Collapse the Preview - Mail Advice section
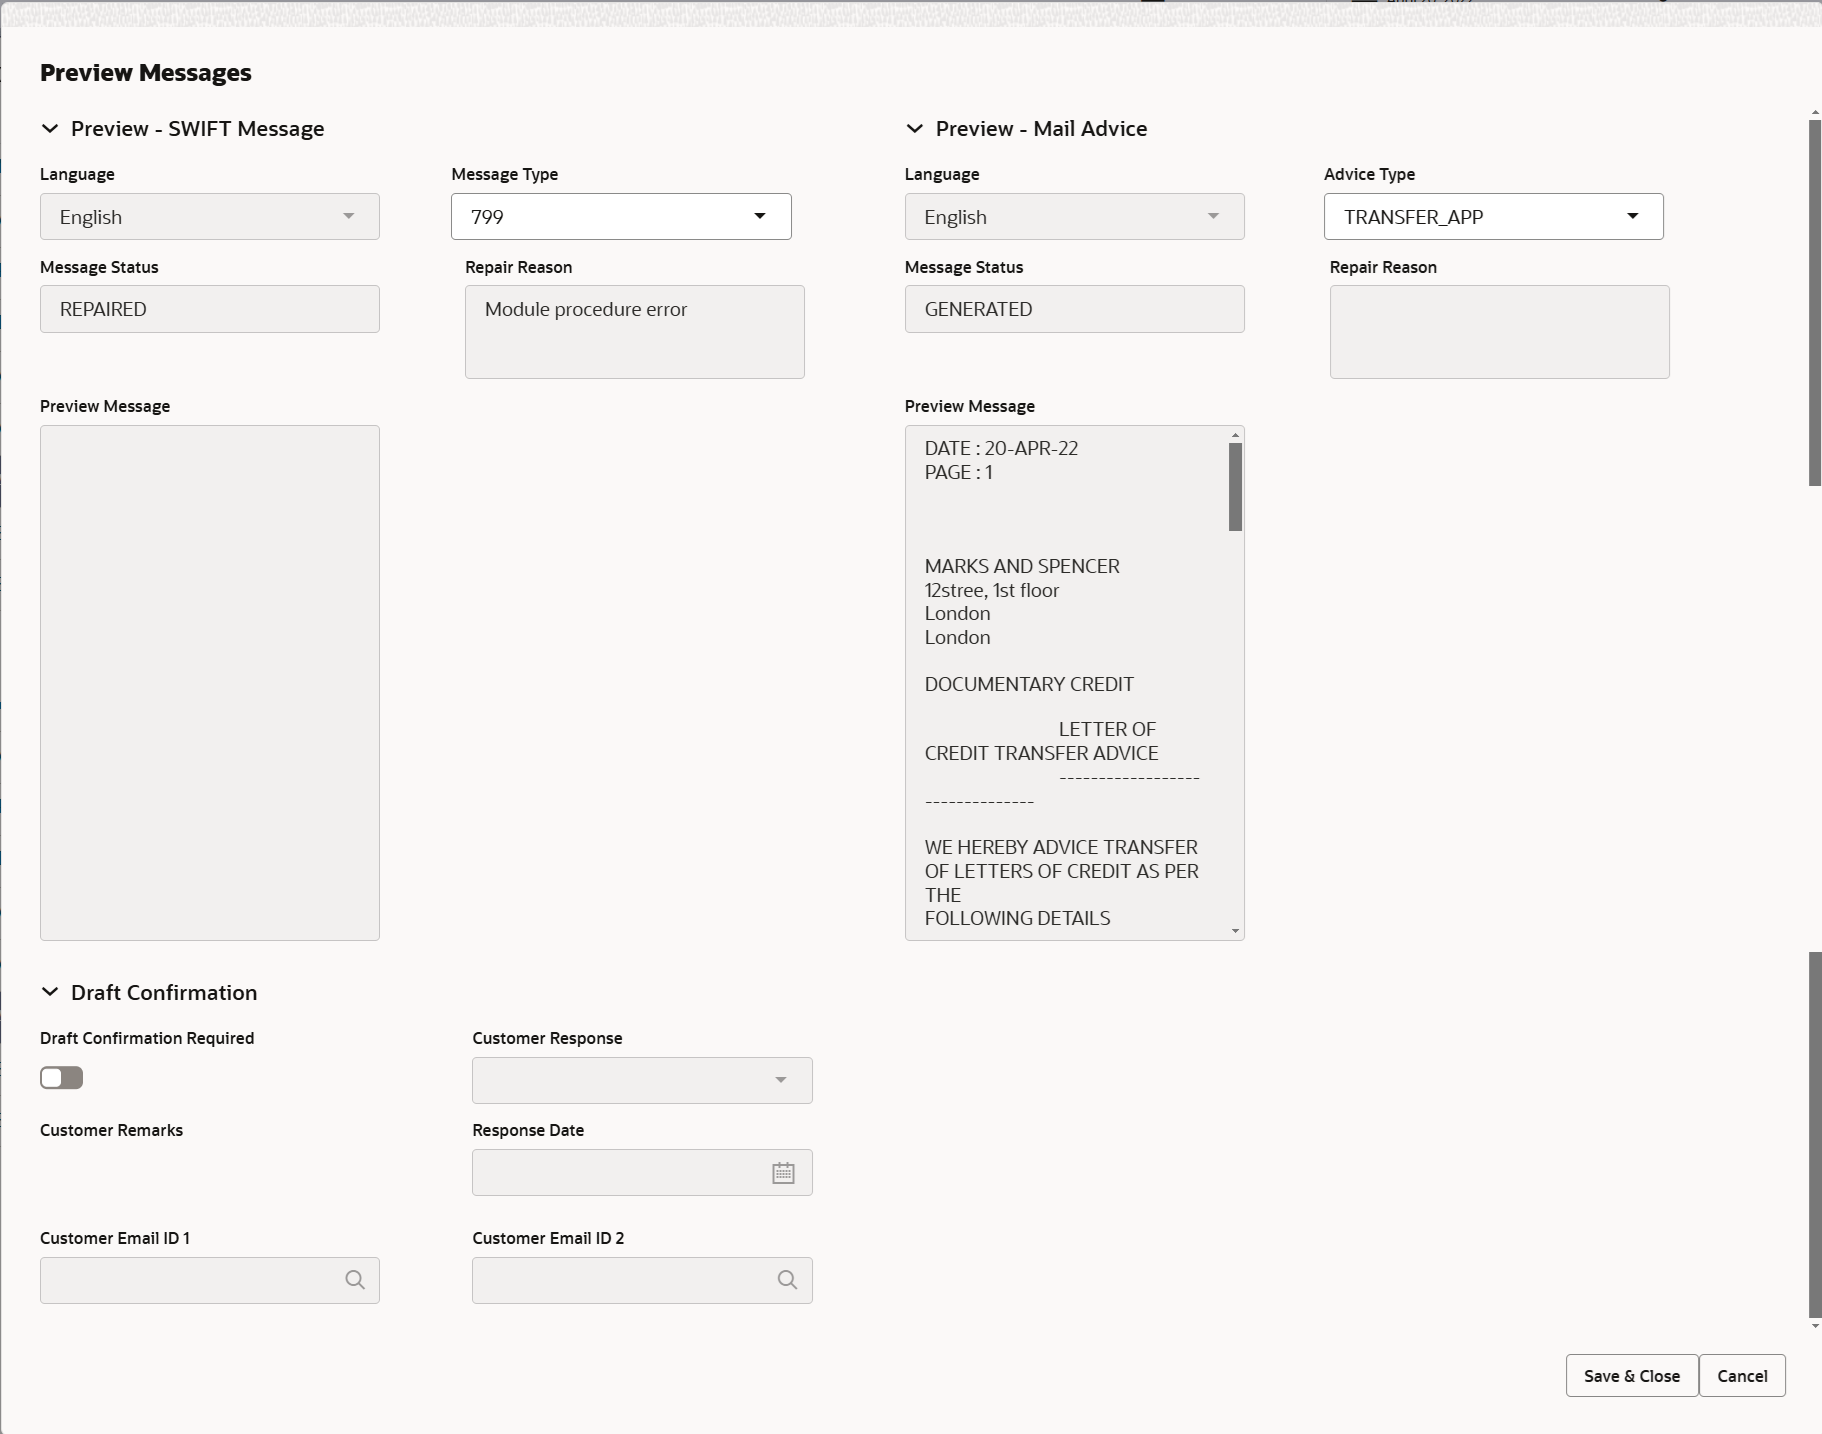Screen dimensions: 1822x1434 (x=915, y=128)
